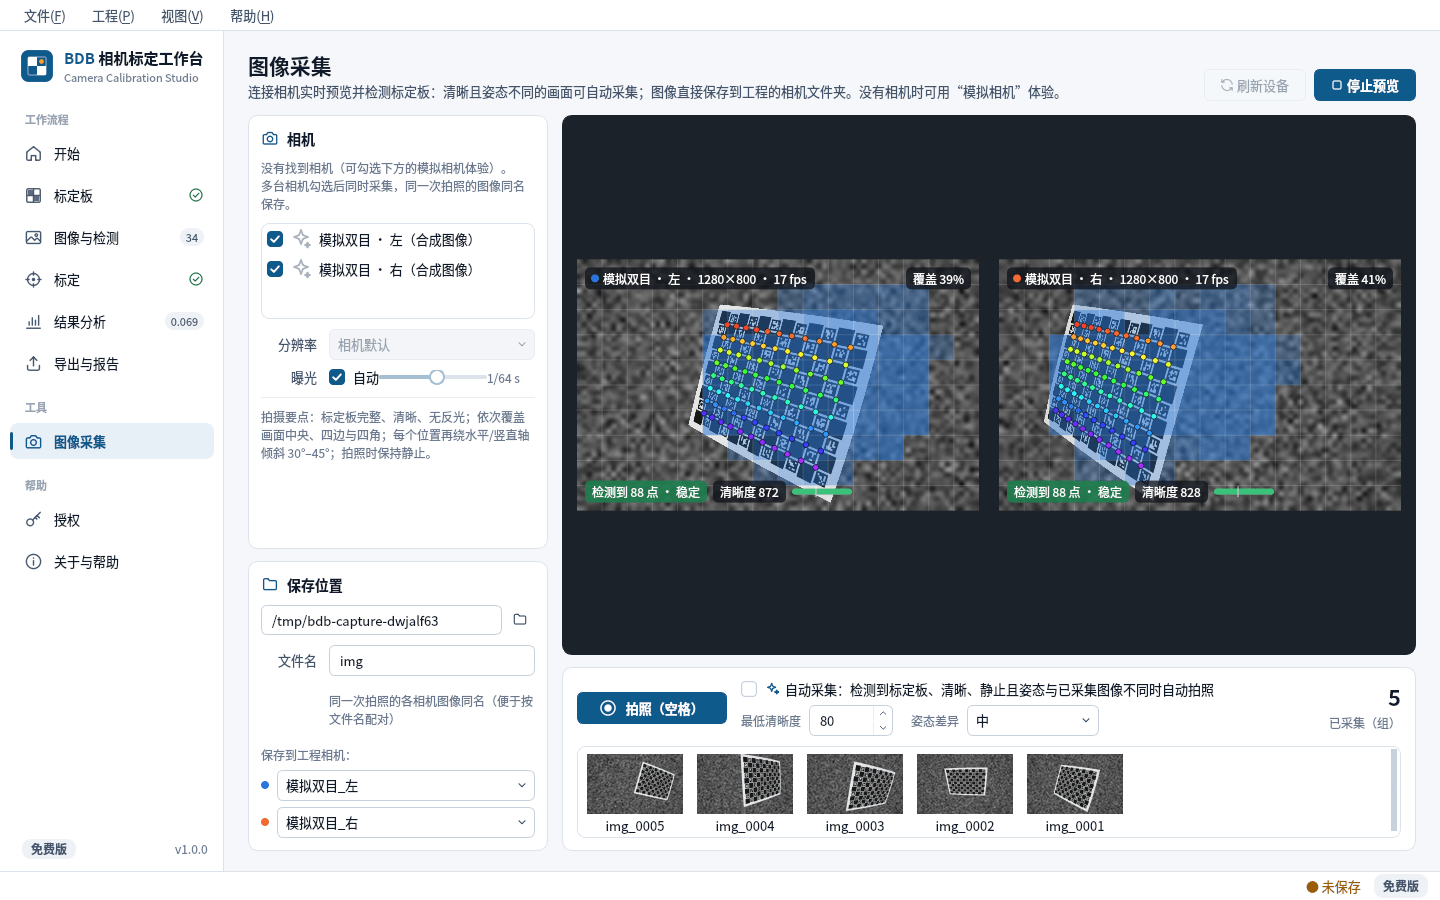Increase 最低清晰度 with up arrow

pyautogui.click(x=883, y=714)
